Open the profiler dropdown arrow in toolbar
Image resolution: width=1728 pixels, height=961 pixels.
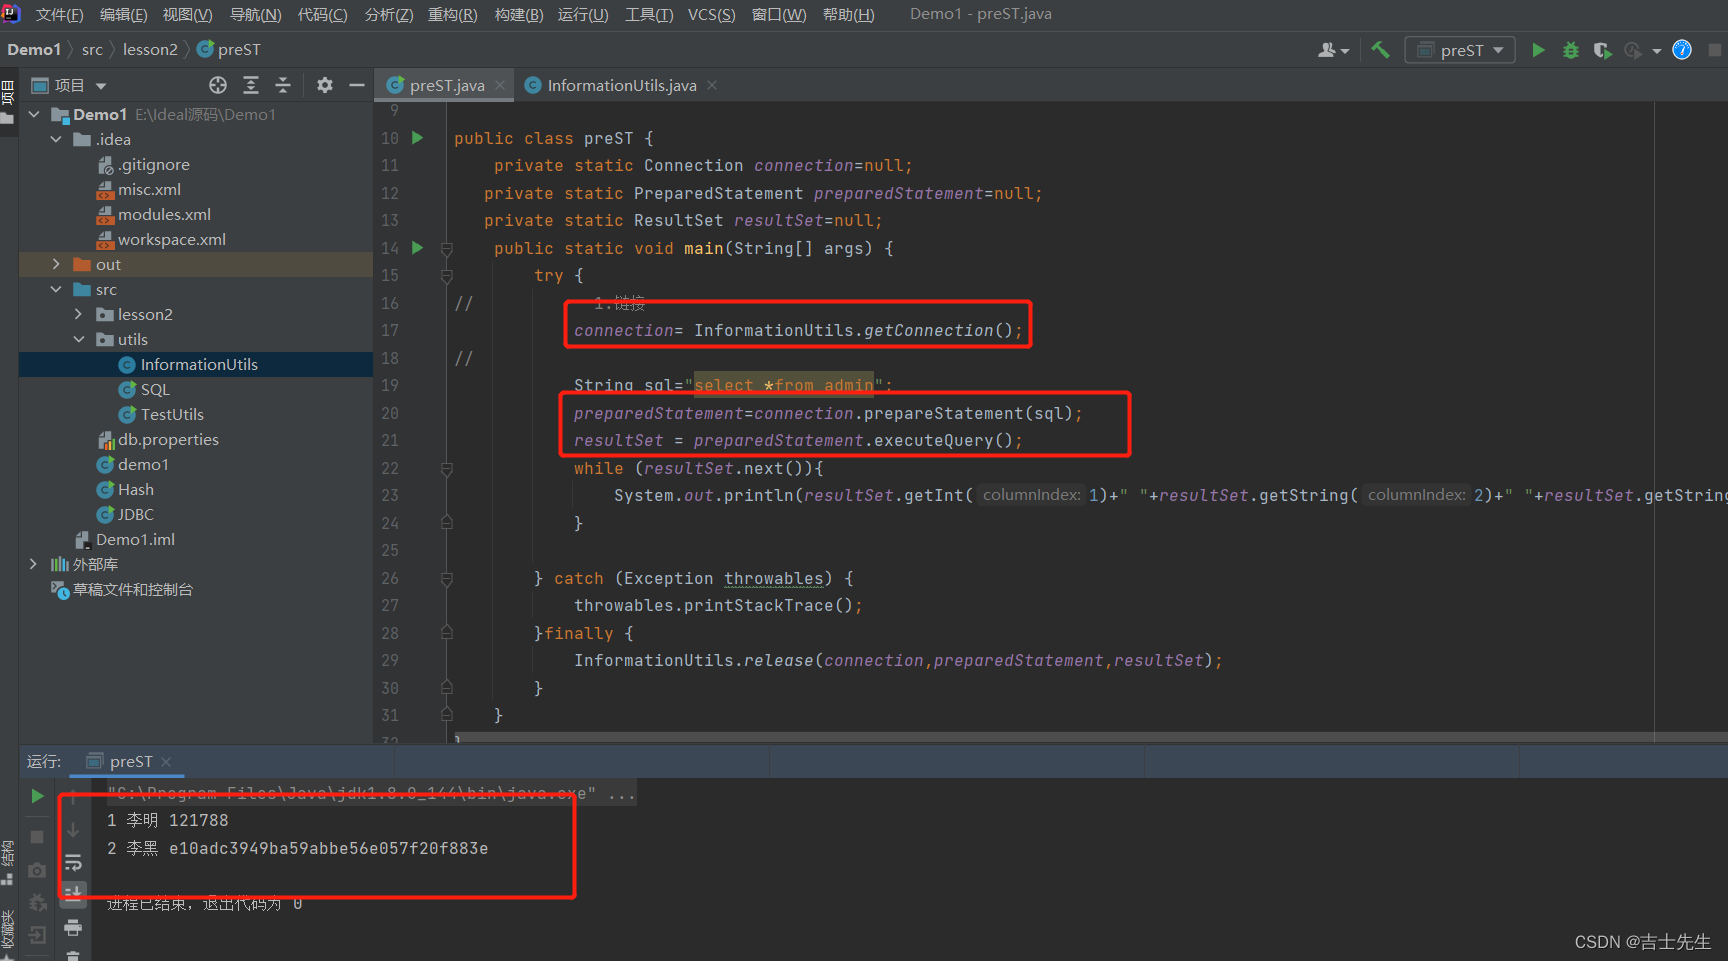click(1657, 51)
